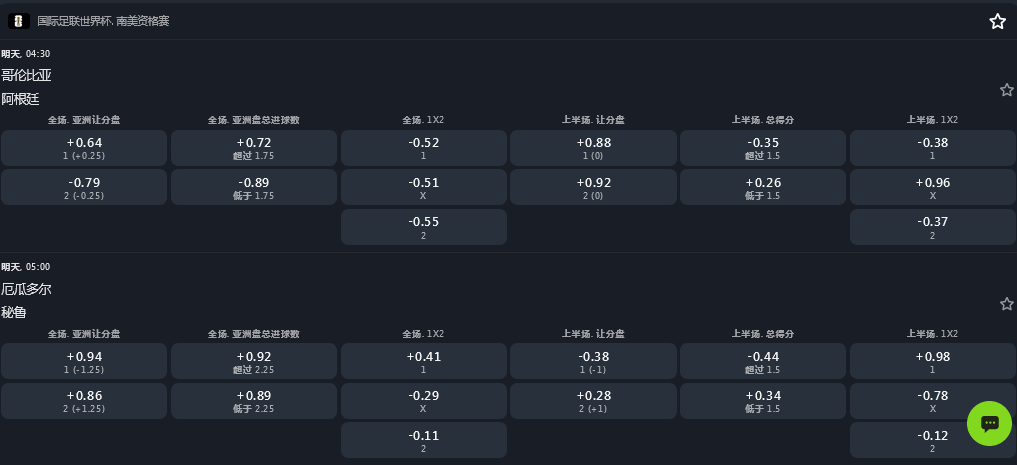Pick over 2.25 goals at +0.92
The width and height of the screenshot is (1017, 465).
click(x=254, y=362)
